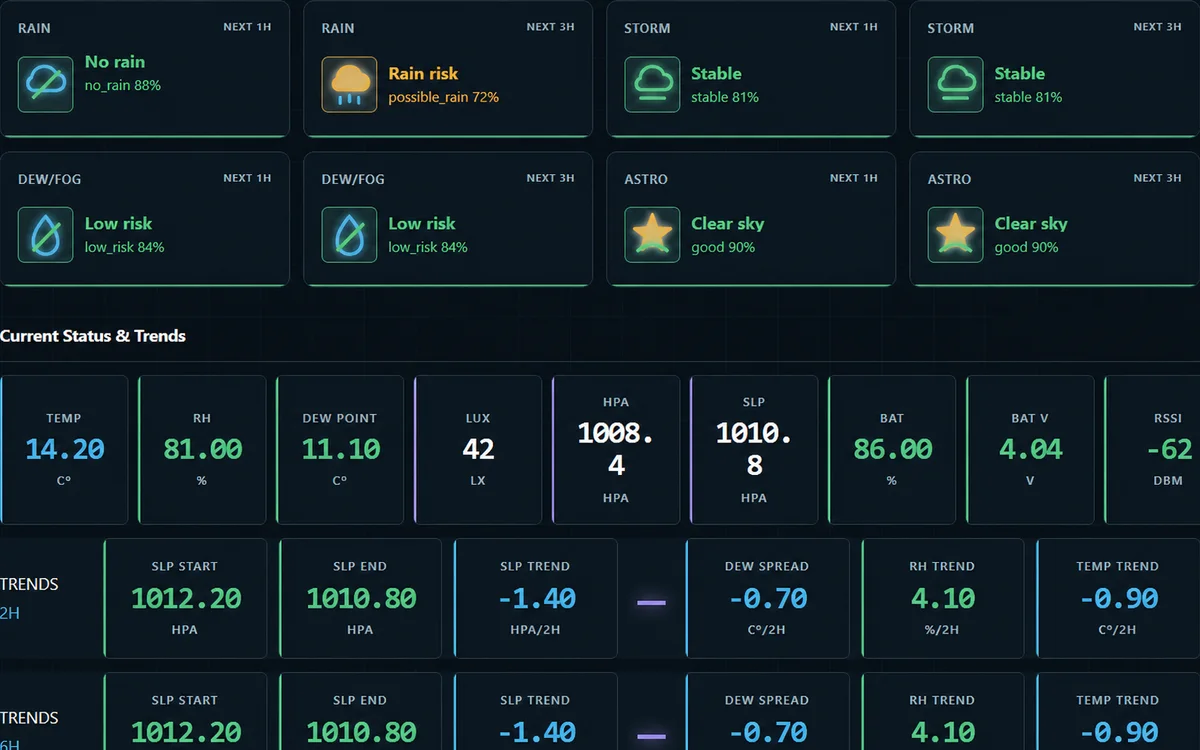Open the BAT tile showing 86.00
This screenshot has height=750, width=1200.
pyautogui.click(x=892, y=450)
